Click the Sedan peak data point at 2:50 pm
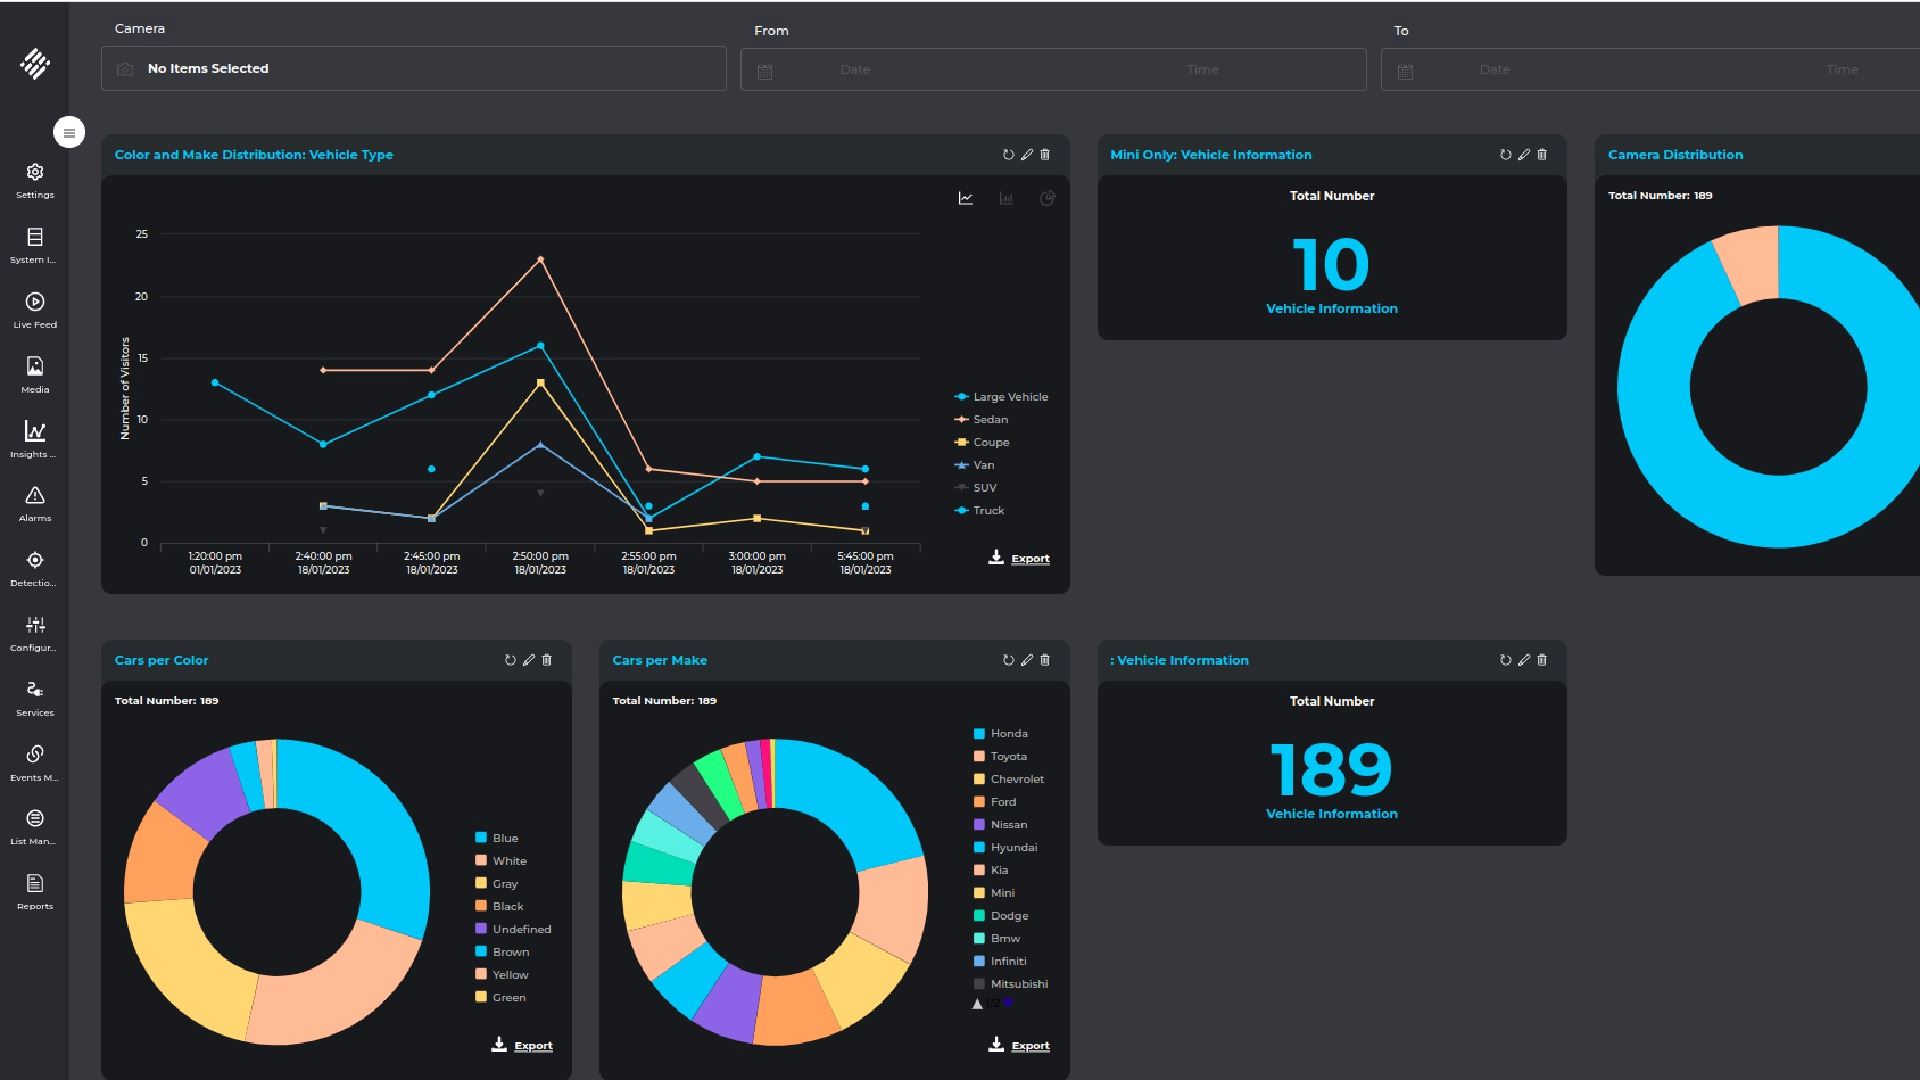 [x=541, y=259]
